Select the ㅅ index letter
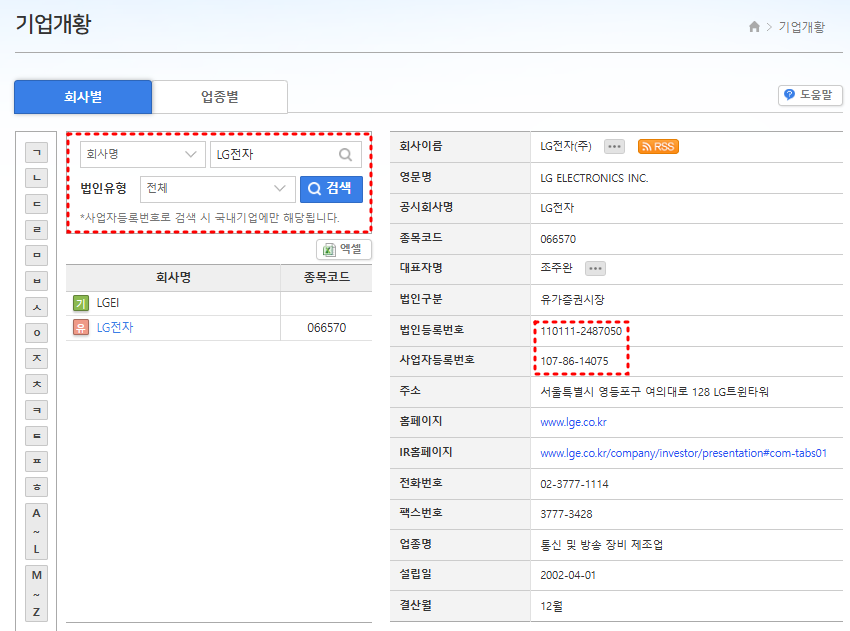Viewport: 850px width, 631px height. pyautogui.click(x=37, y=307)
